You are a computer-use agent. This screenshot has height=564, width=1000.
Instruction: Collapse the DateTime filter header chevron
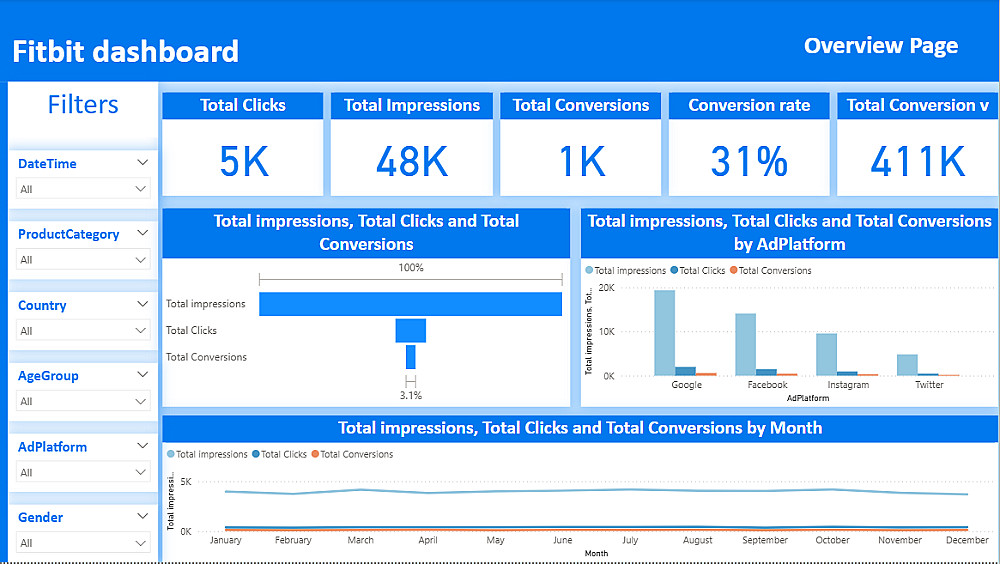point(142,163)
